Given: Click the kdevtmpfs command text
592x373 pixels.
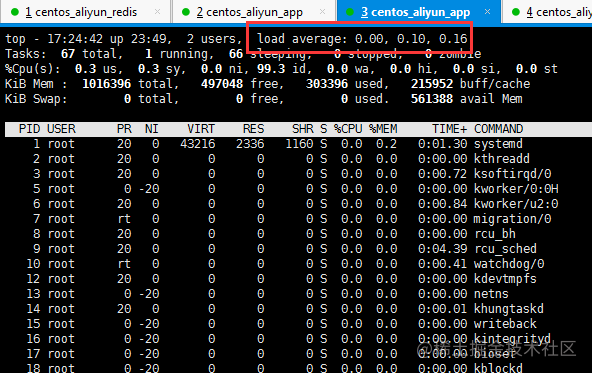Looking at the screenshot, I should (x=505, y=279).
